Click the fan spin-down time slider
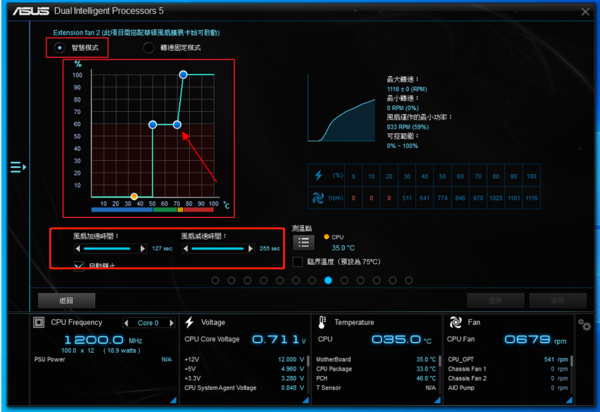 (217, 248)
